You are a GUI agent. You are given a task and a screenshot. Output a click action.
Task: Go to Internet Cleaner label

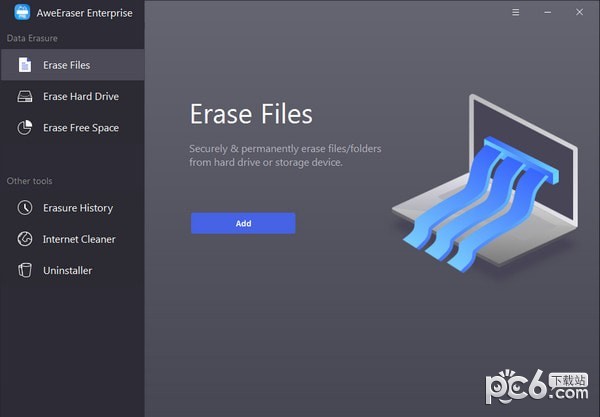coord(79,239)
